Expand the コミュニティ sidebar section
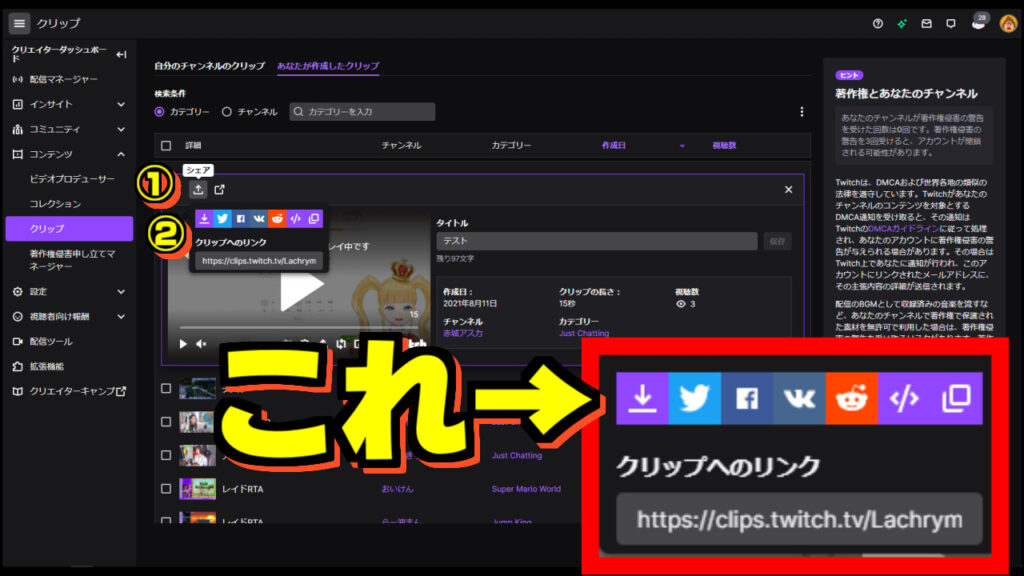The width and height of the screenshot is (1024, 576). click(x=121, y=129)
